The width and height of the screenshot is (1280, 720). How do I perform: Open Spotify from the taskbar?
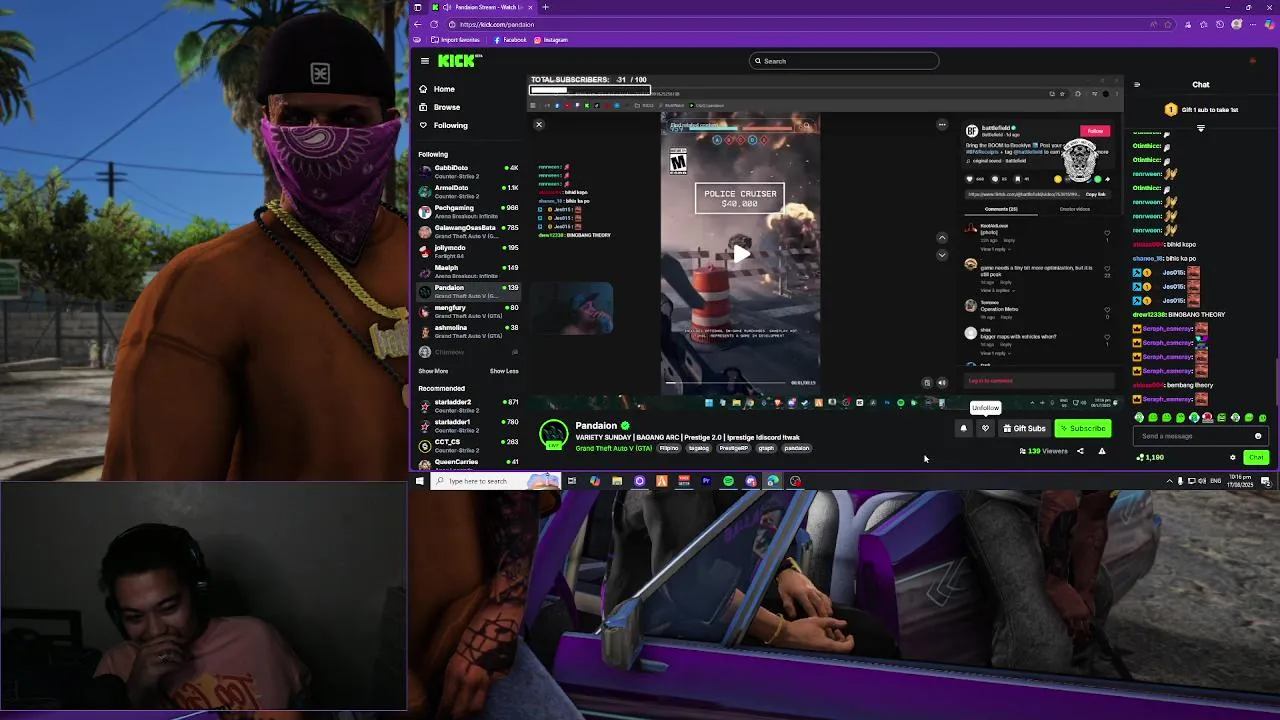tap(728, 481)
